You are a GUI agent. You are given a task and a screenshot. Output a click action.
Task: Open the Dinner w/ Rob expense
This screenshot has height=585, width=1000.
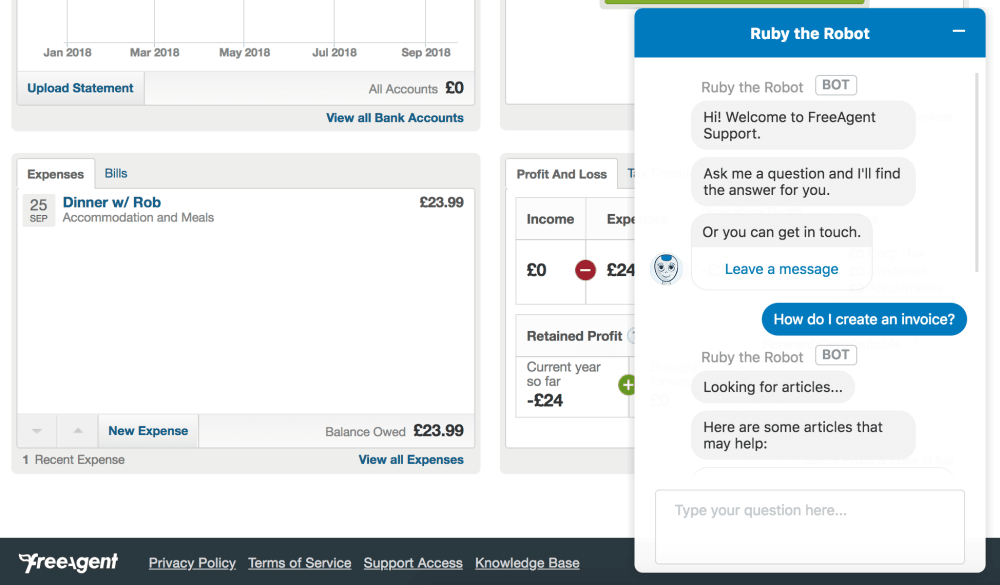pyautogui.click(x=112, y=202)
